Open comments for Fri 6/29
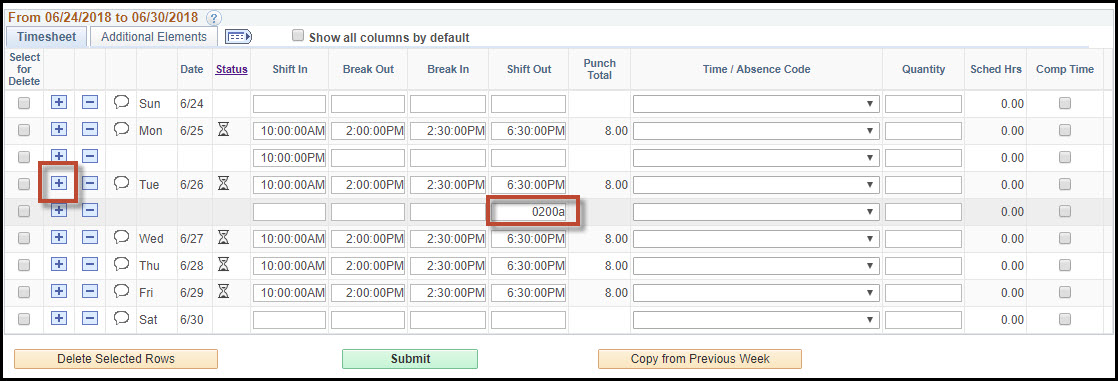Image resolution: width=1118 pixels, height=381 pixels. pos(121,291)
